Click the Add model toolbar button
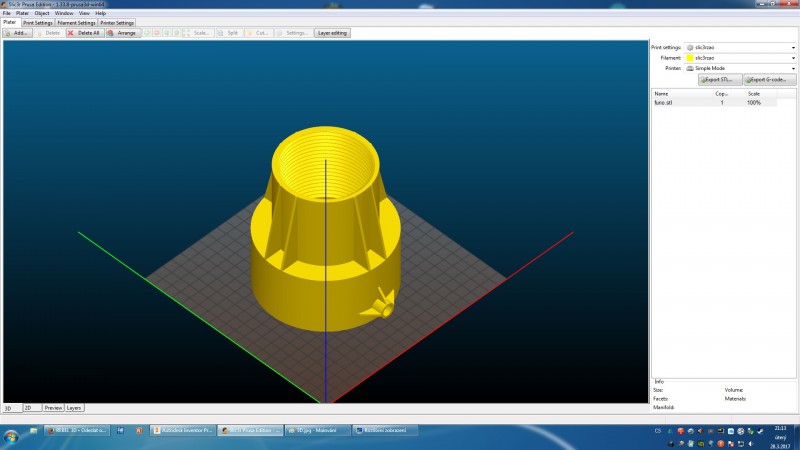 pyautogui.click(x=18, y=33)
